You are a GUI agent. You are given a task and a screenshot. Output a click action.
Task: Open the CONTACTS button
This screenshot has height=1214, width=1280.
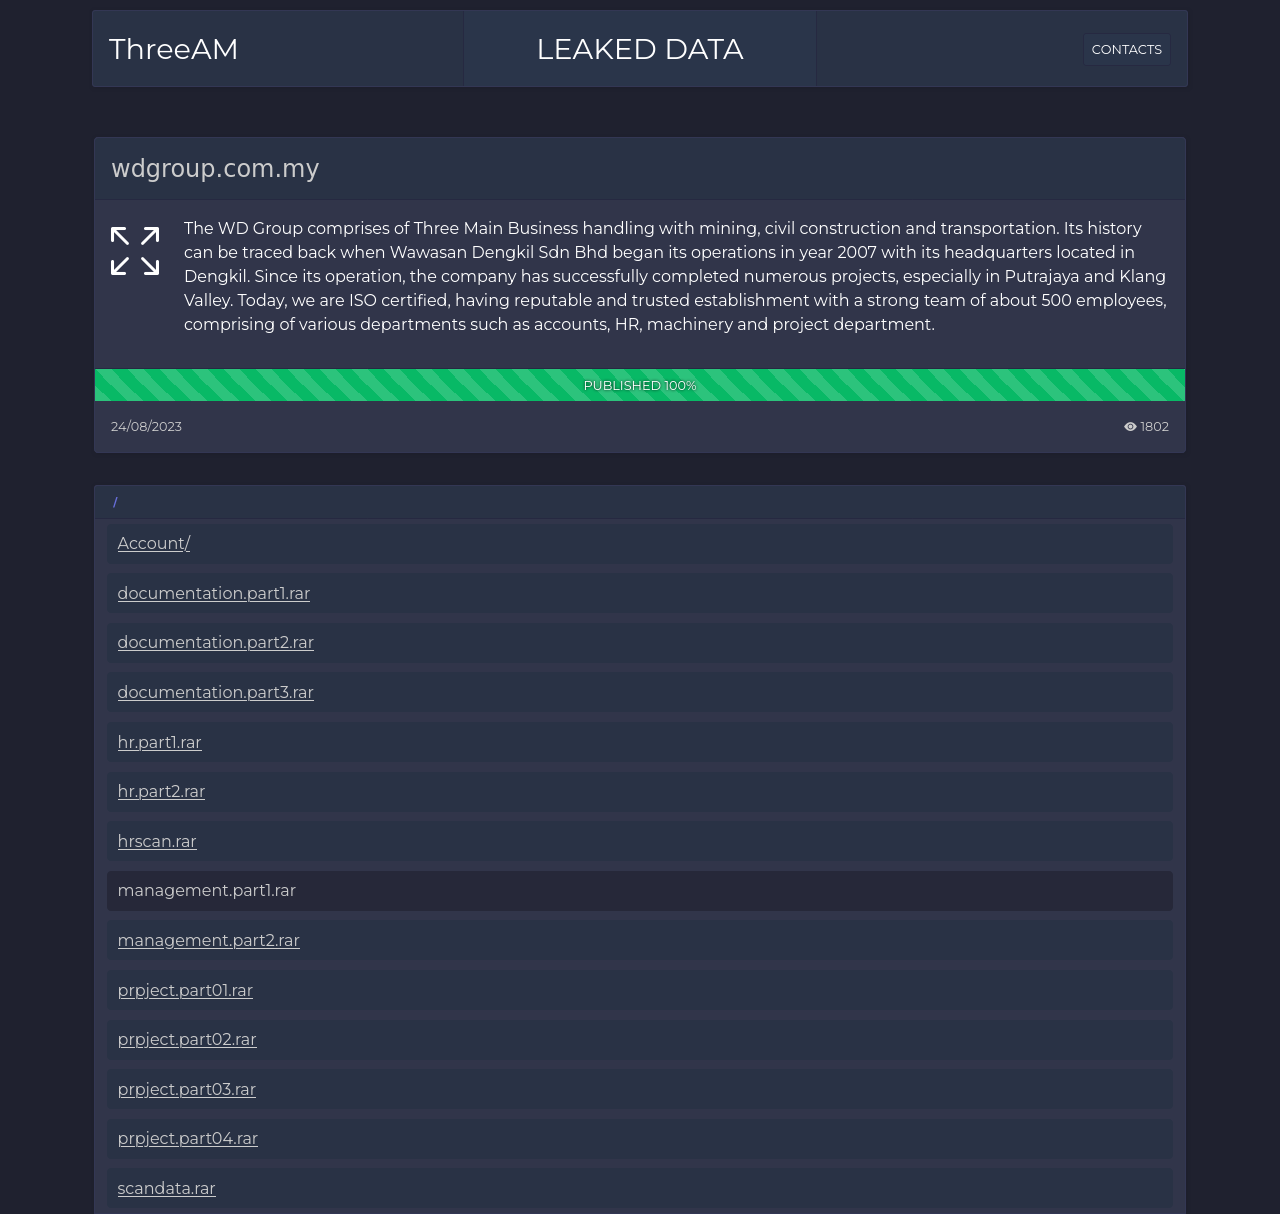click(x=1127, y=49)
